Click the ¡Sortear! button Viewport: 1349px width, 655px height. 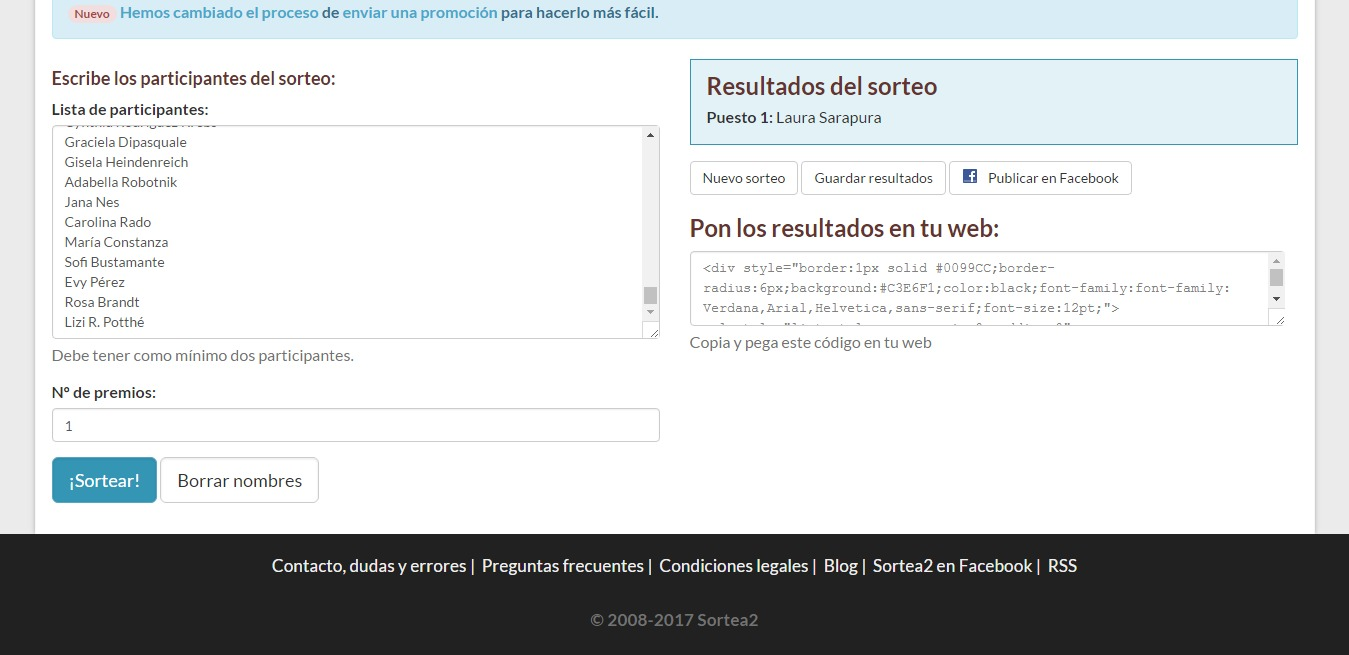pos(104,480)
